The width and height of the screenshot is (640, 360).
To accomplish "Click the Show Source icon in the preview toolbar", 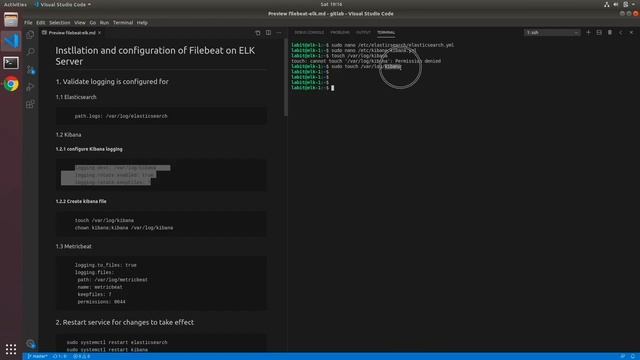I will click(x=258, y=33).
